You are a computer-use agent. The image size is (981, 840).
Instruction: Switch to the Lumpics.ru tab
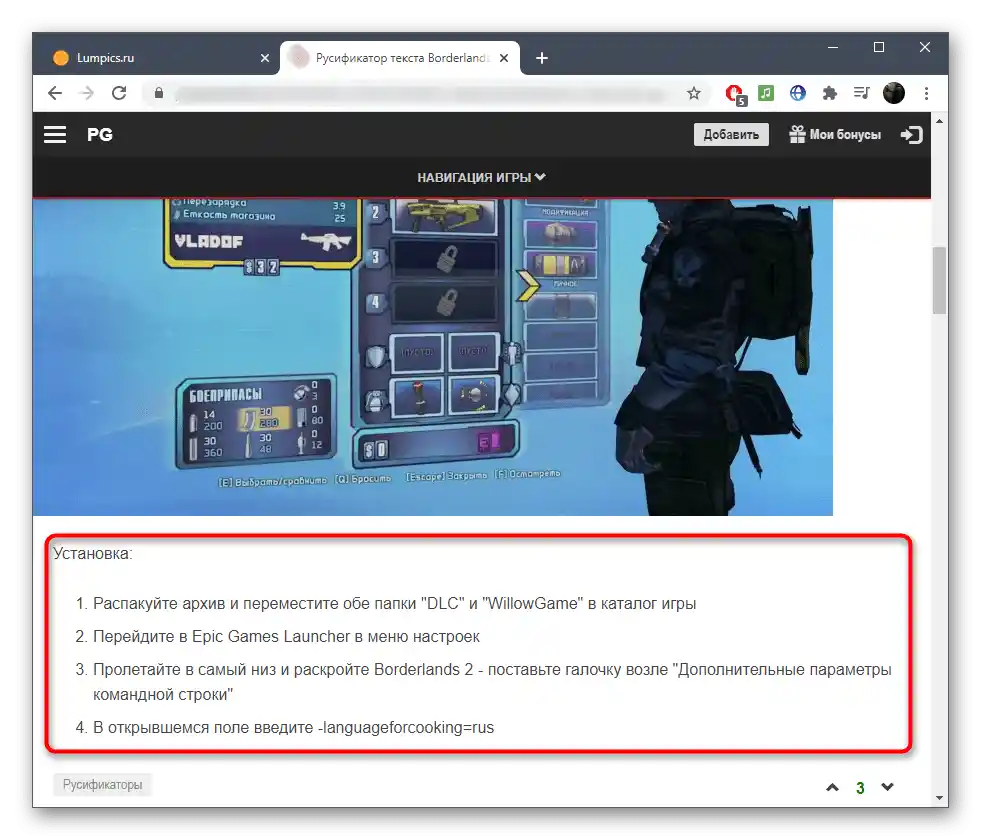[156, 58]
